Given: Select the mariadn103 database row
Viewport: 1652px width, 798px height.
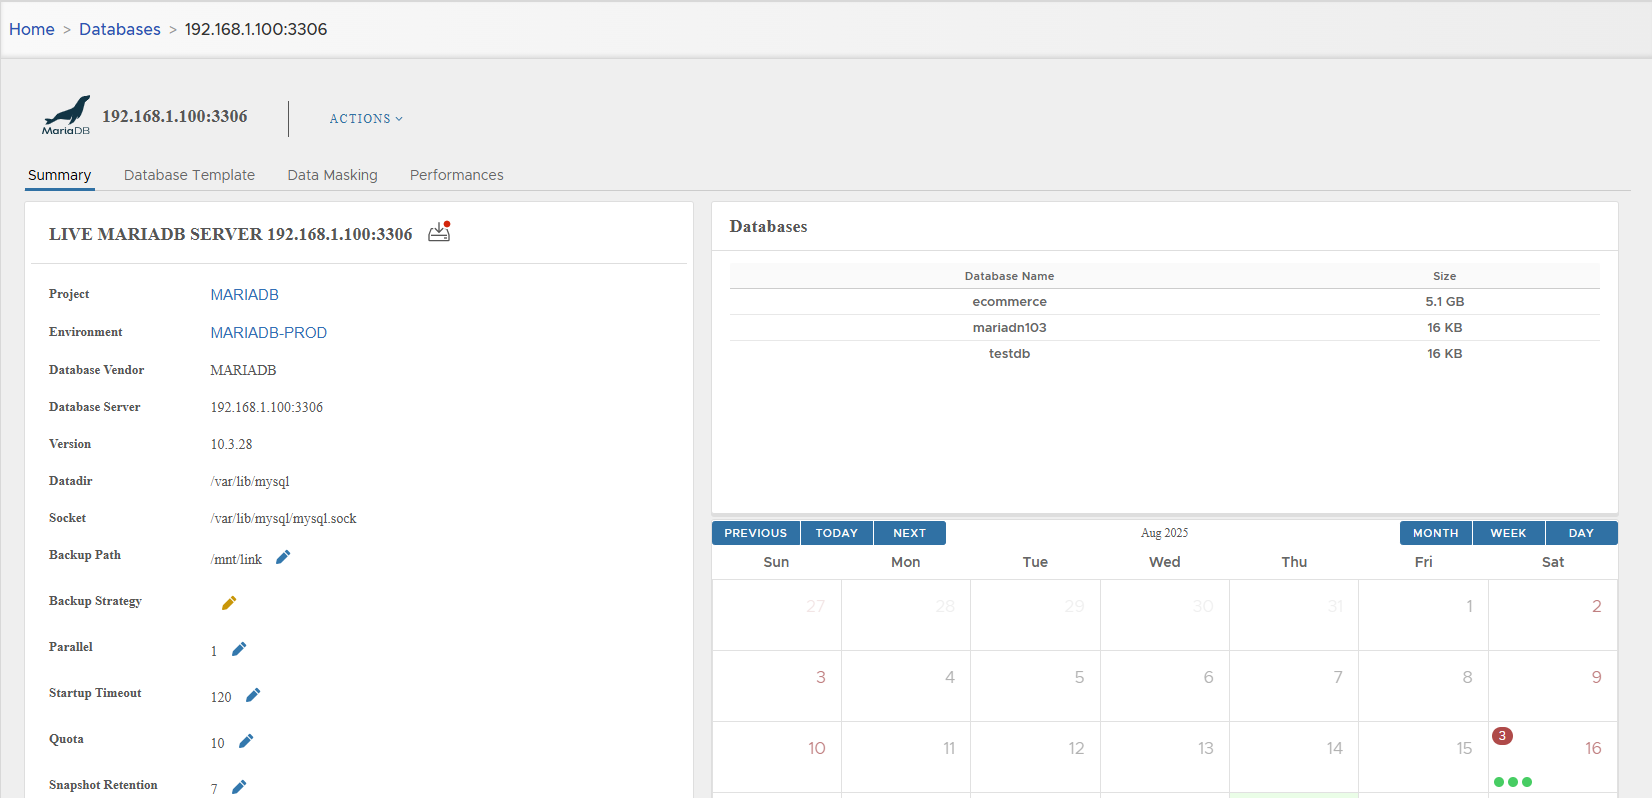Looking at the screenshot, I should tap(1165, 328).
